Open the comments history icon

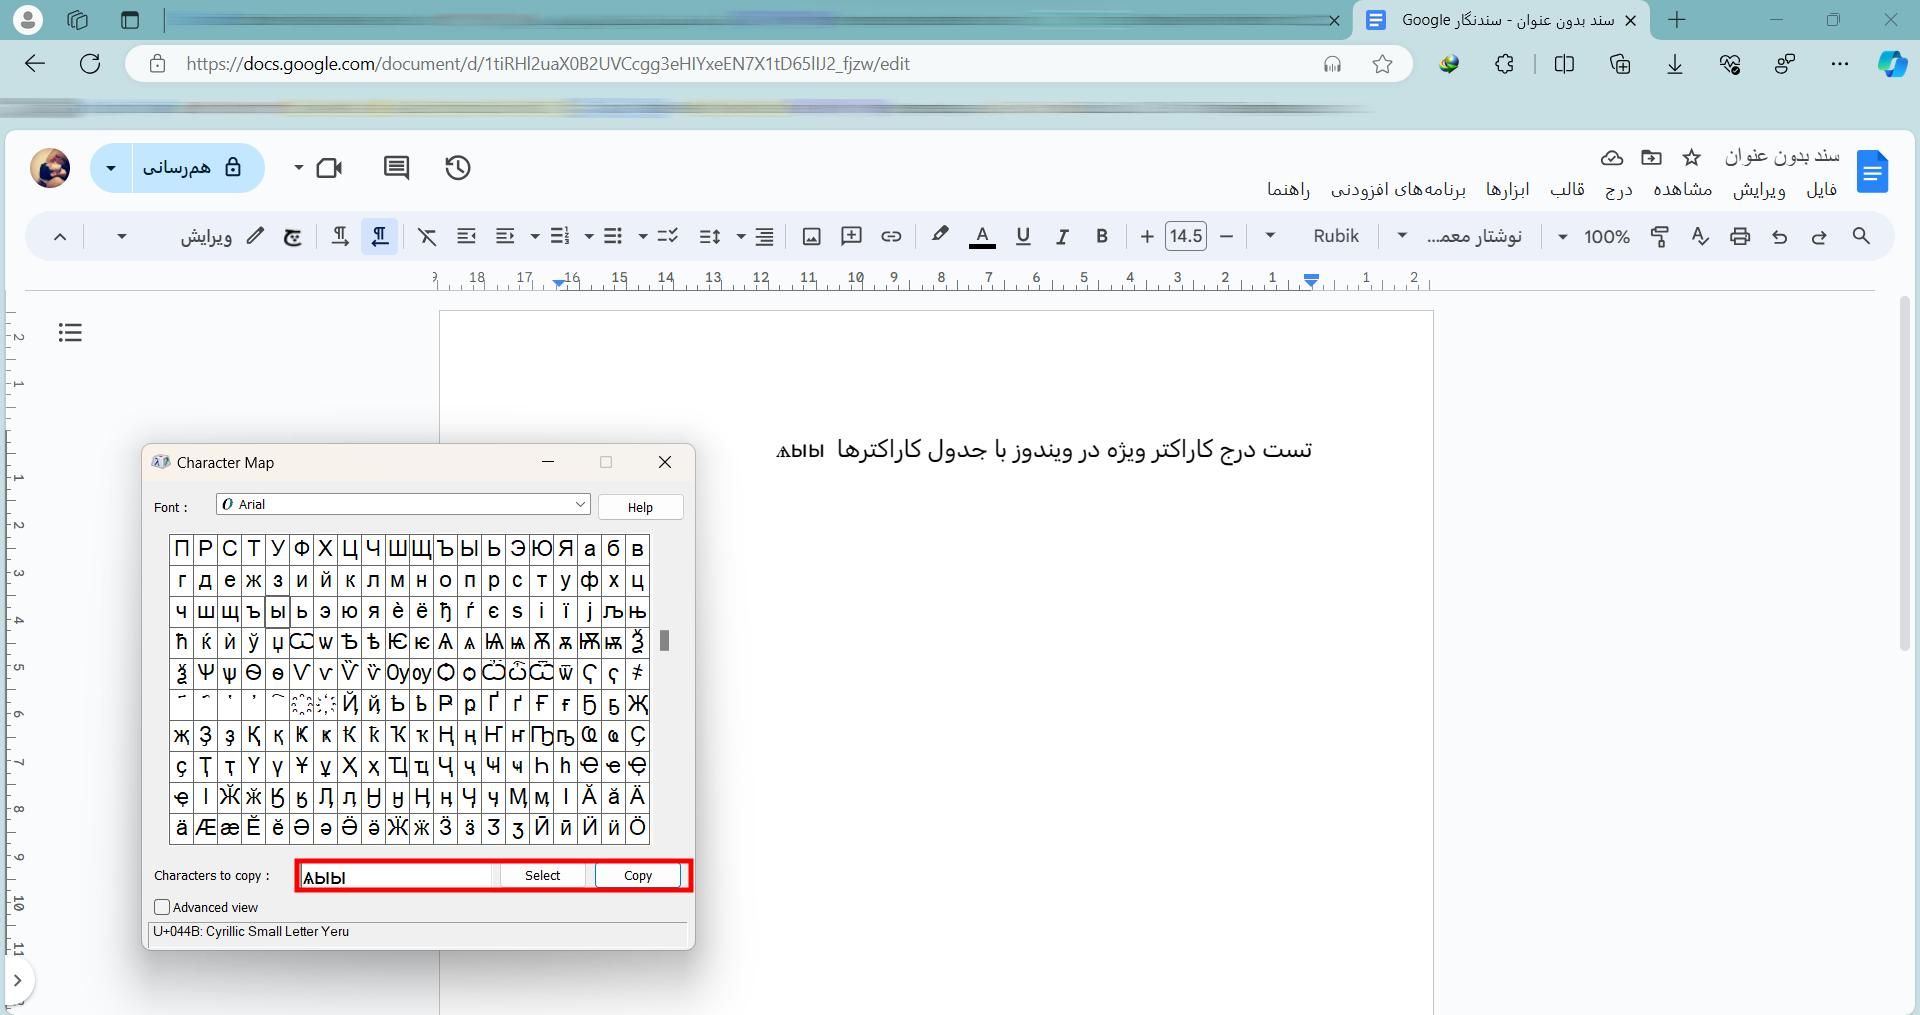pos(396,168)
